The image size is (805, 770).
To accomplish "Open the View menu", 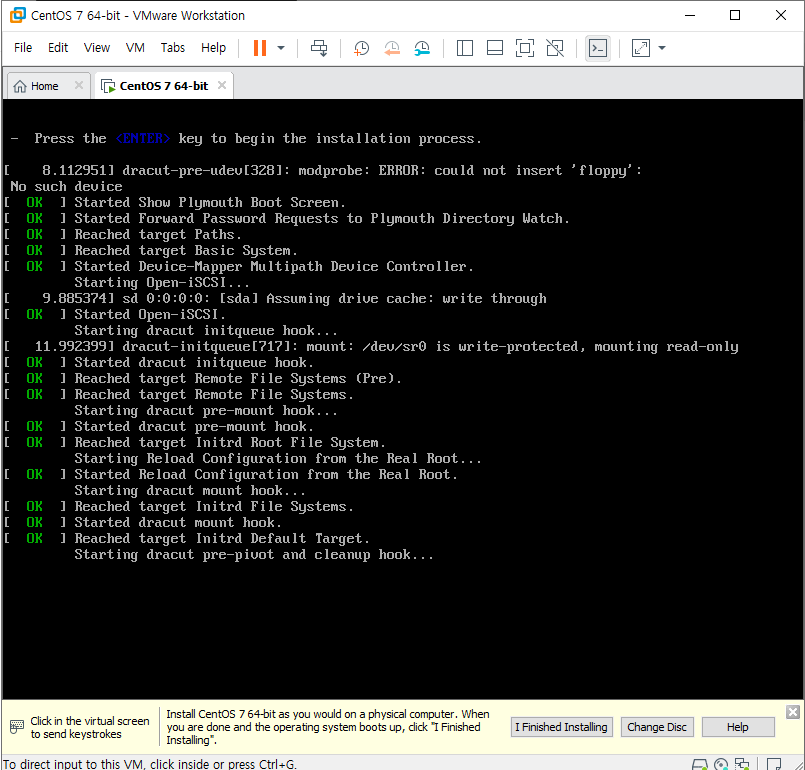I will (97, 48).
